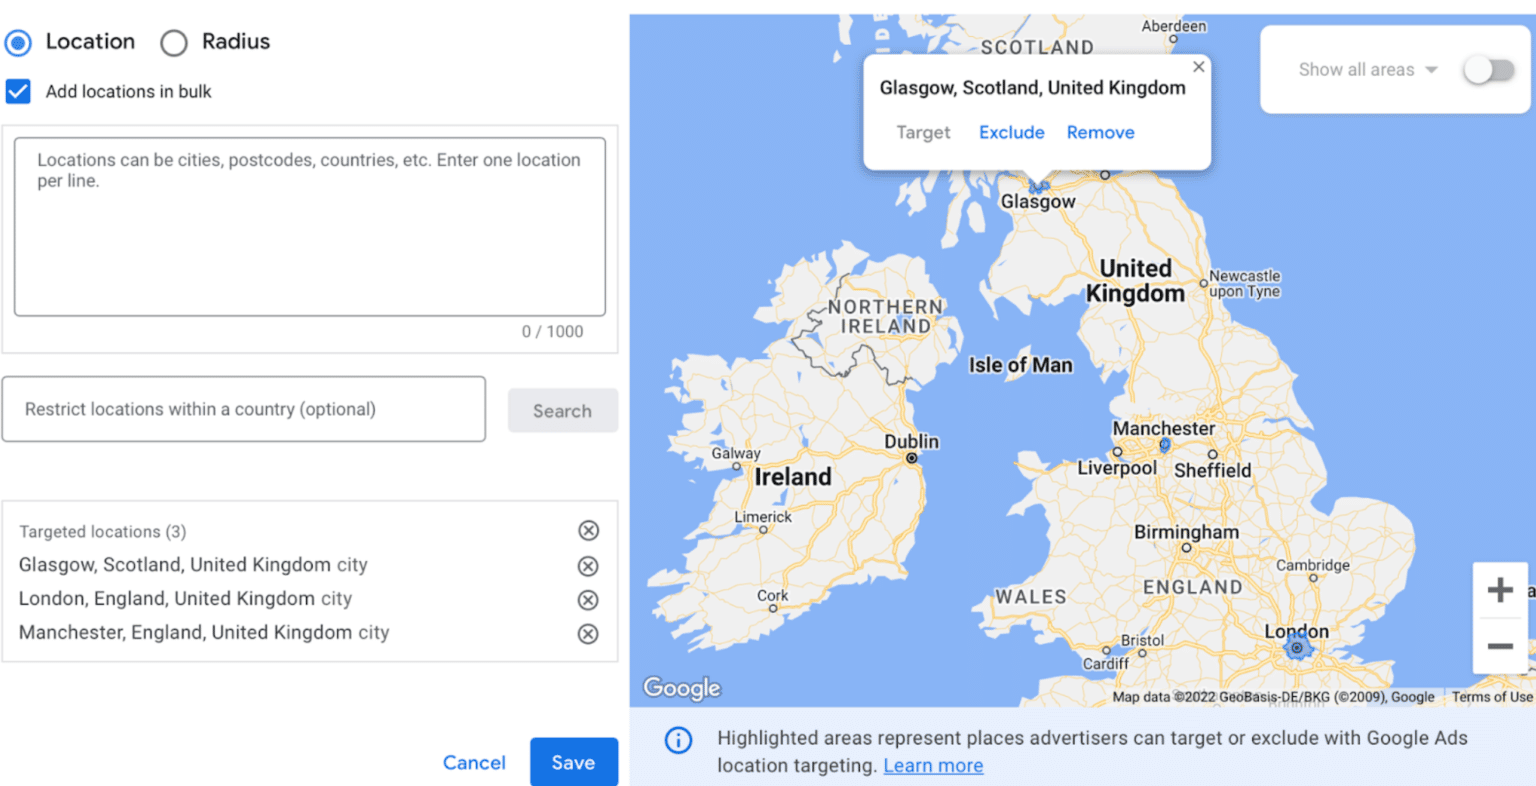This screenshot has width=1536, height=786.
Task: Click the info icon next to highlighted areas note
Action: [x=678, y=741]
